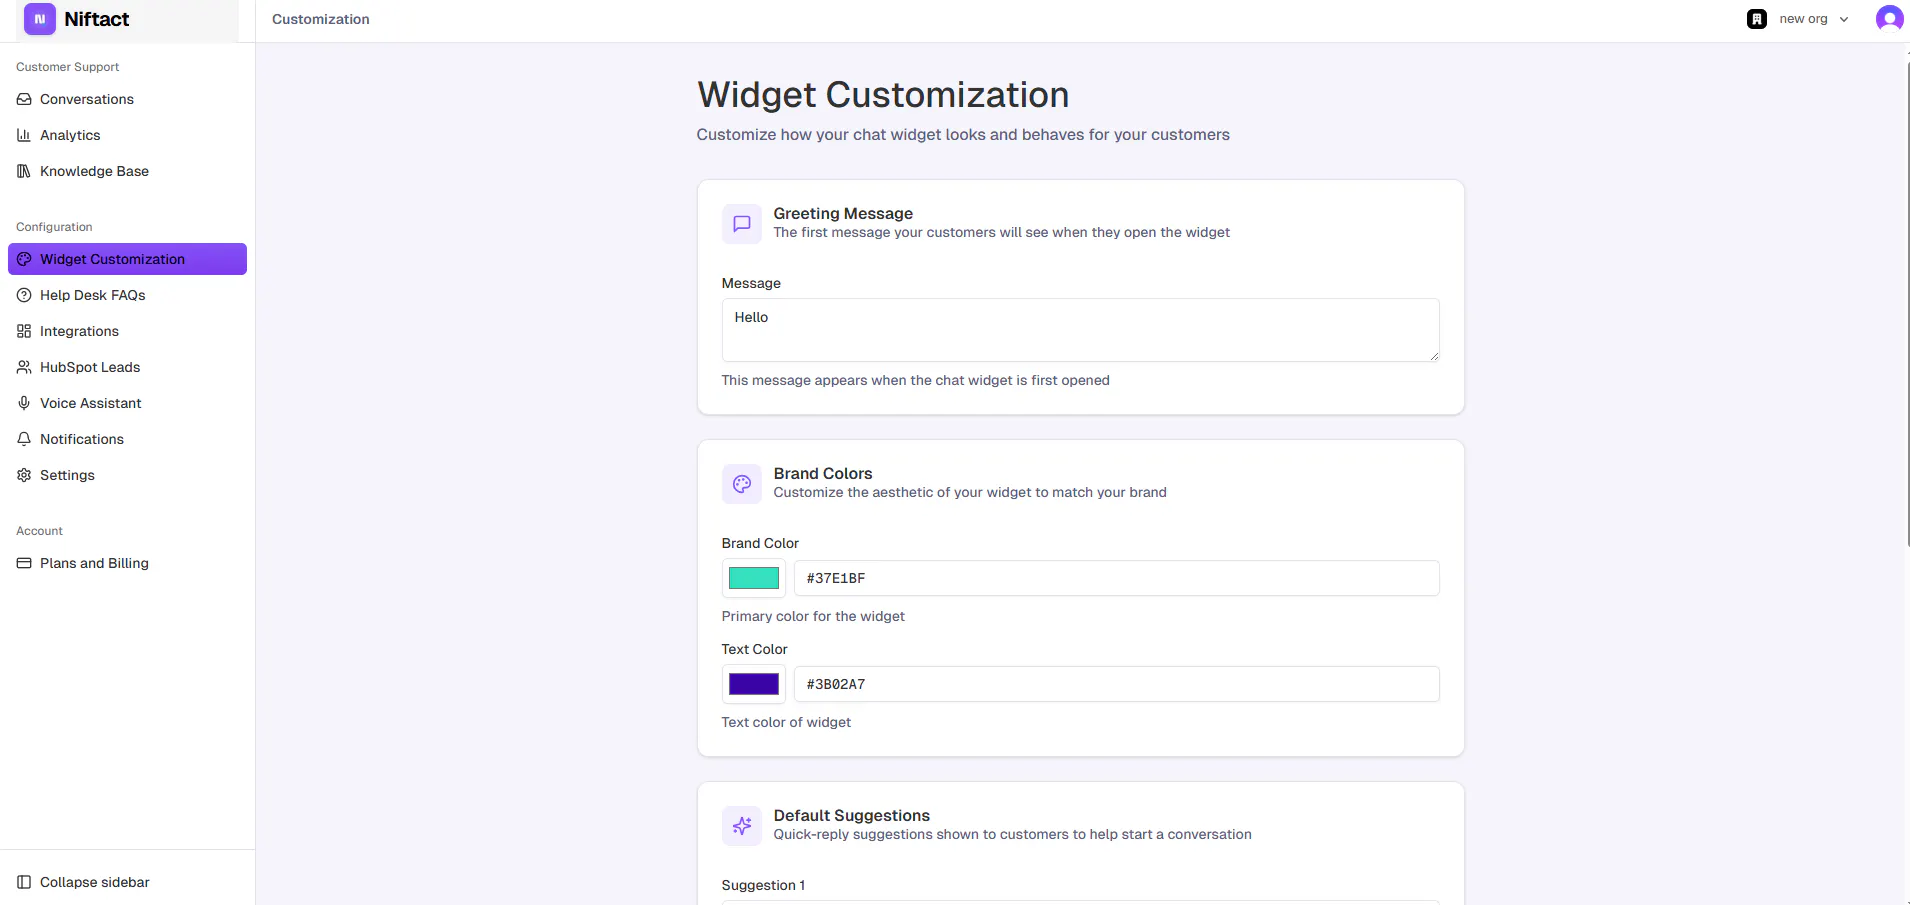Click the Niftact logo icon
The height and width of the screenshot is (905, 1910).
(40, 19)
